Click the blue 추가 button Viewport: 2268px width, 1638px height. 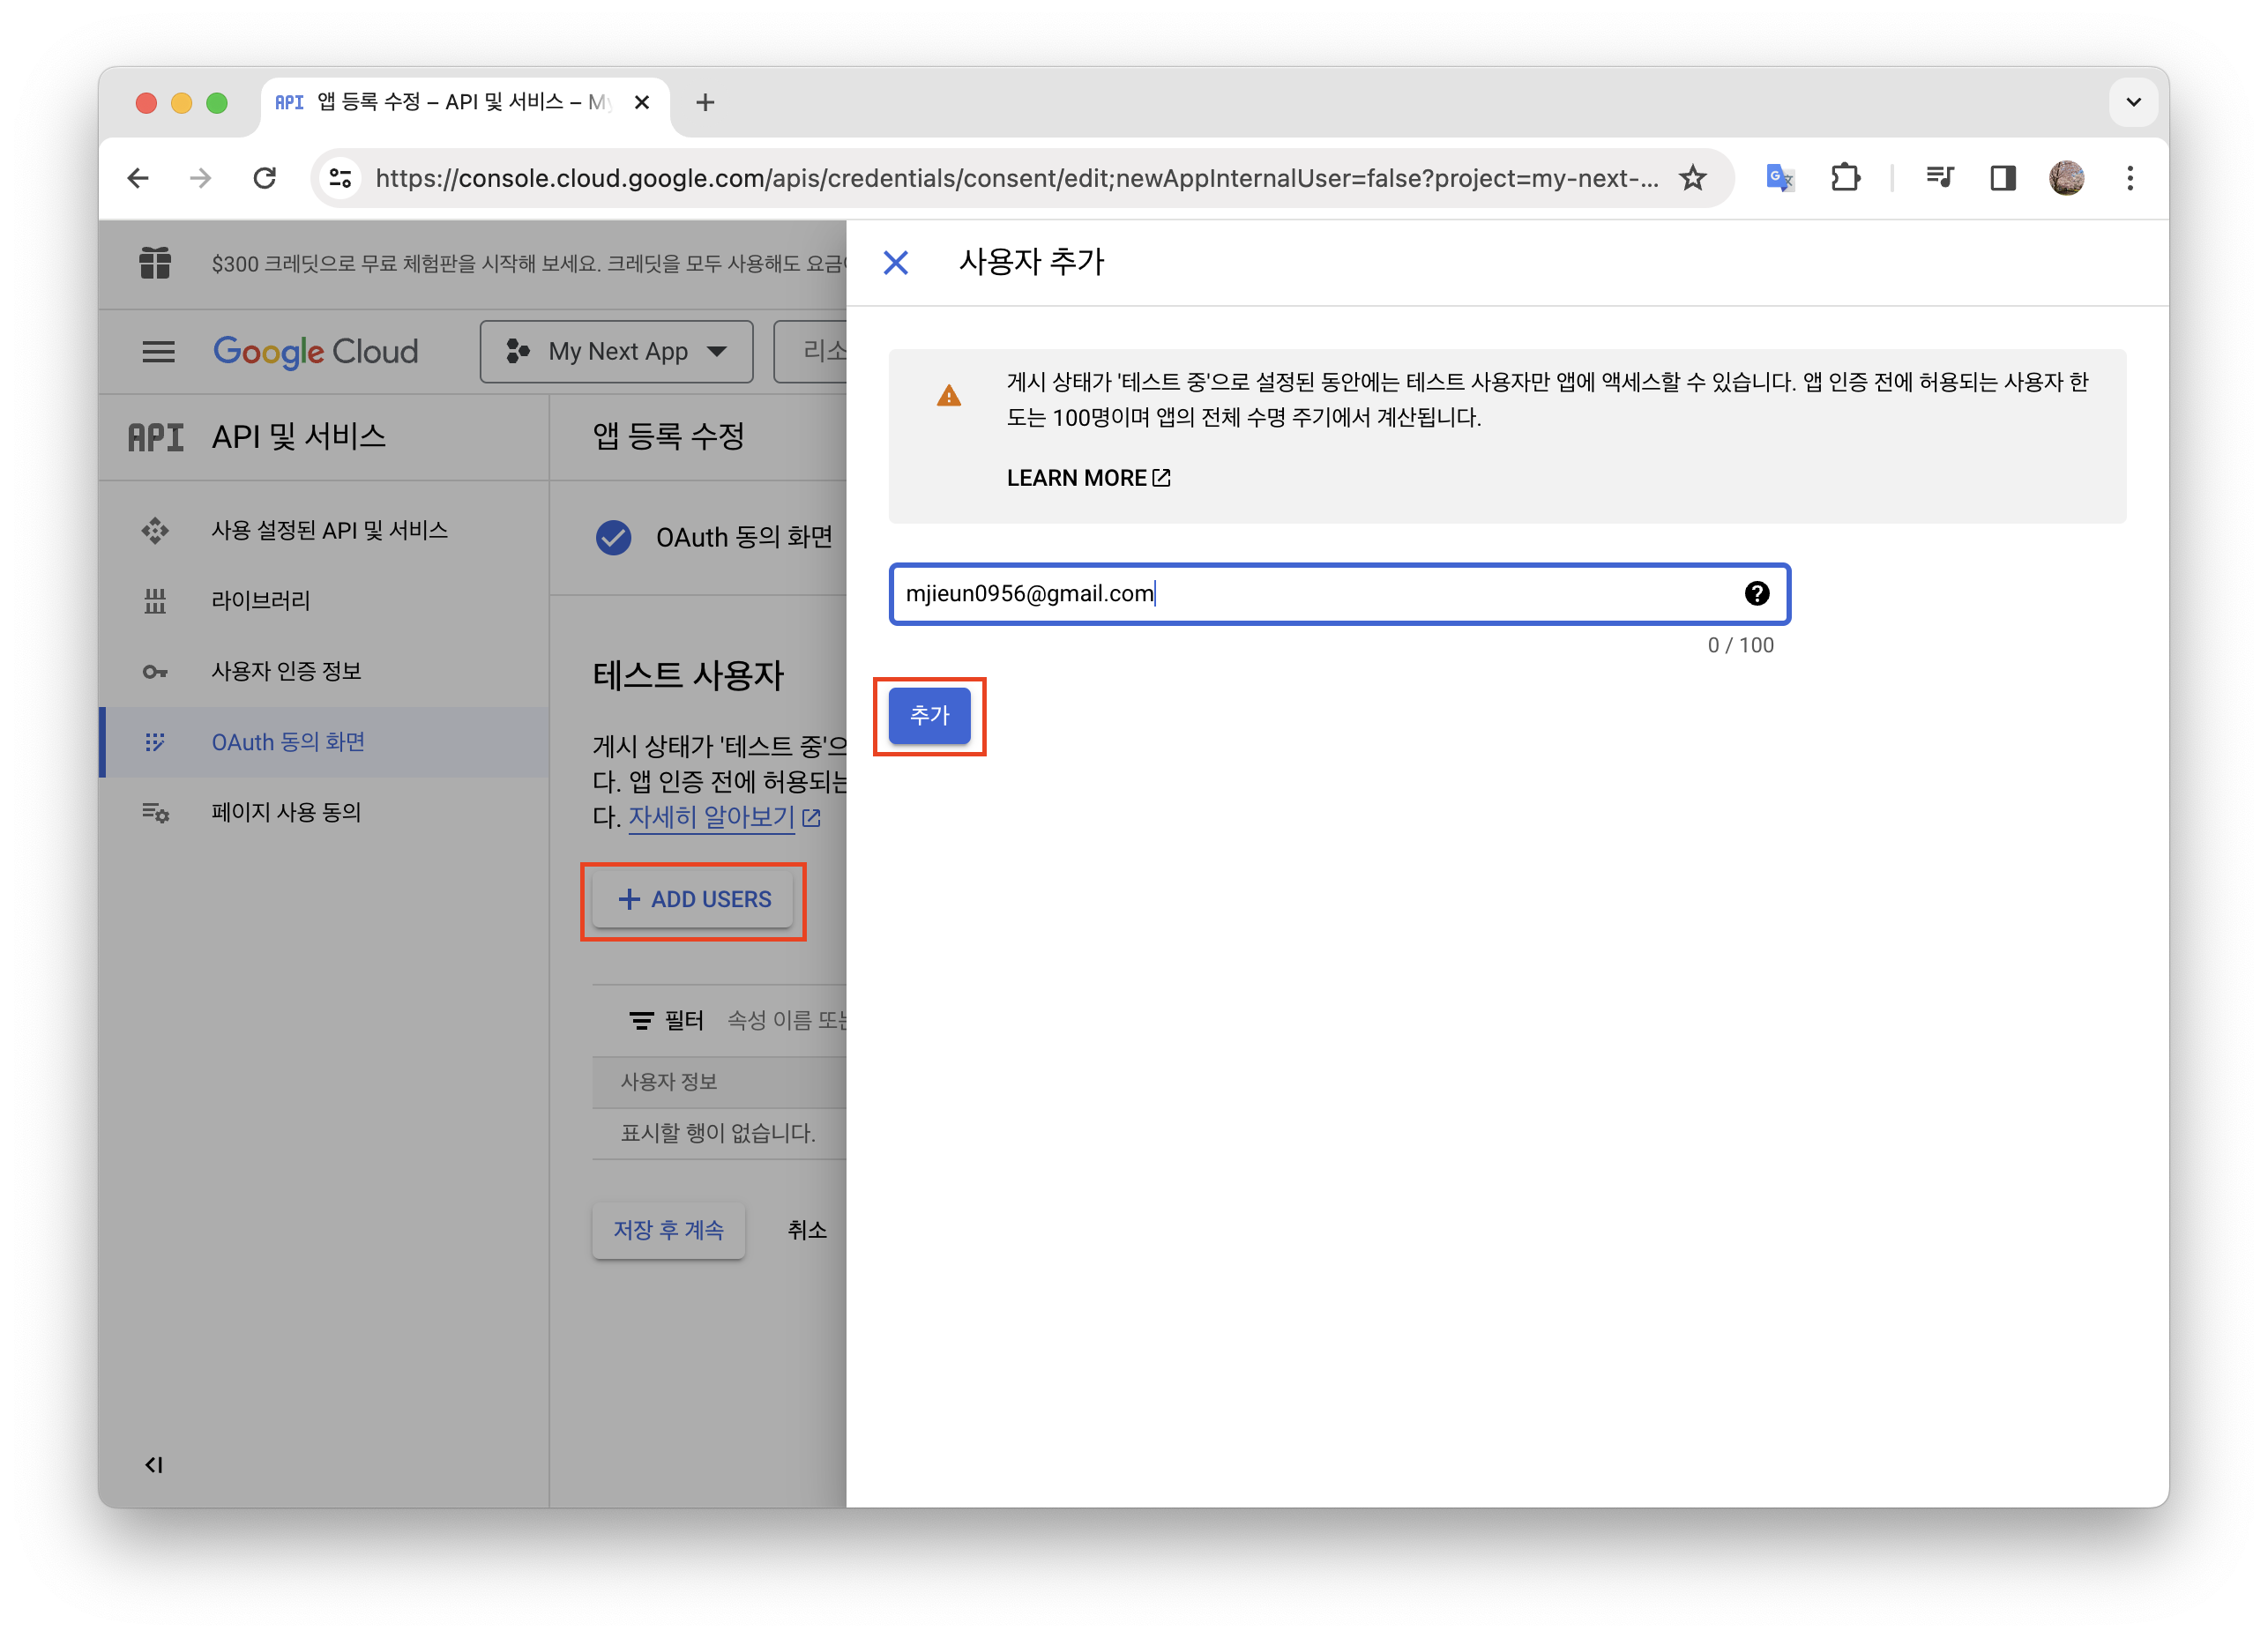click(929, 716)
